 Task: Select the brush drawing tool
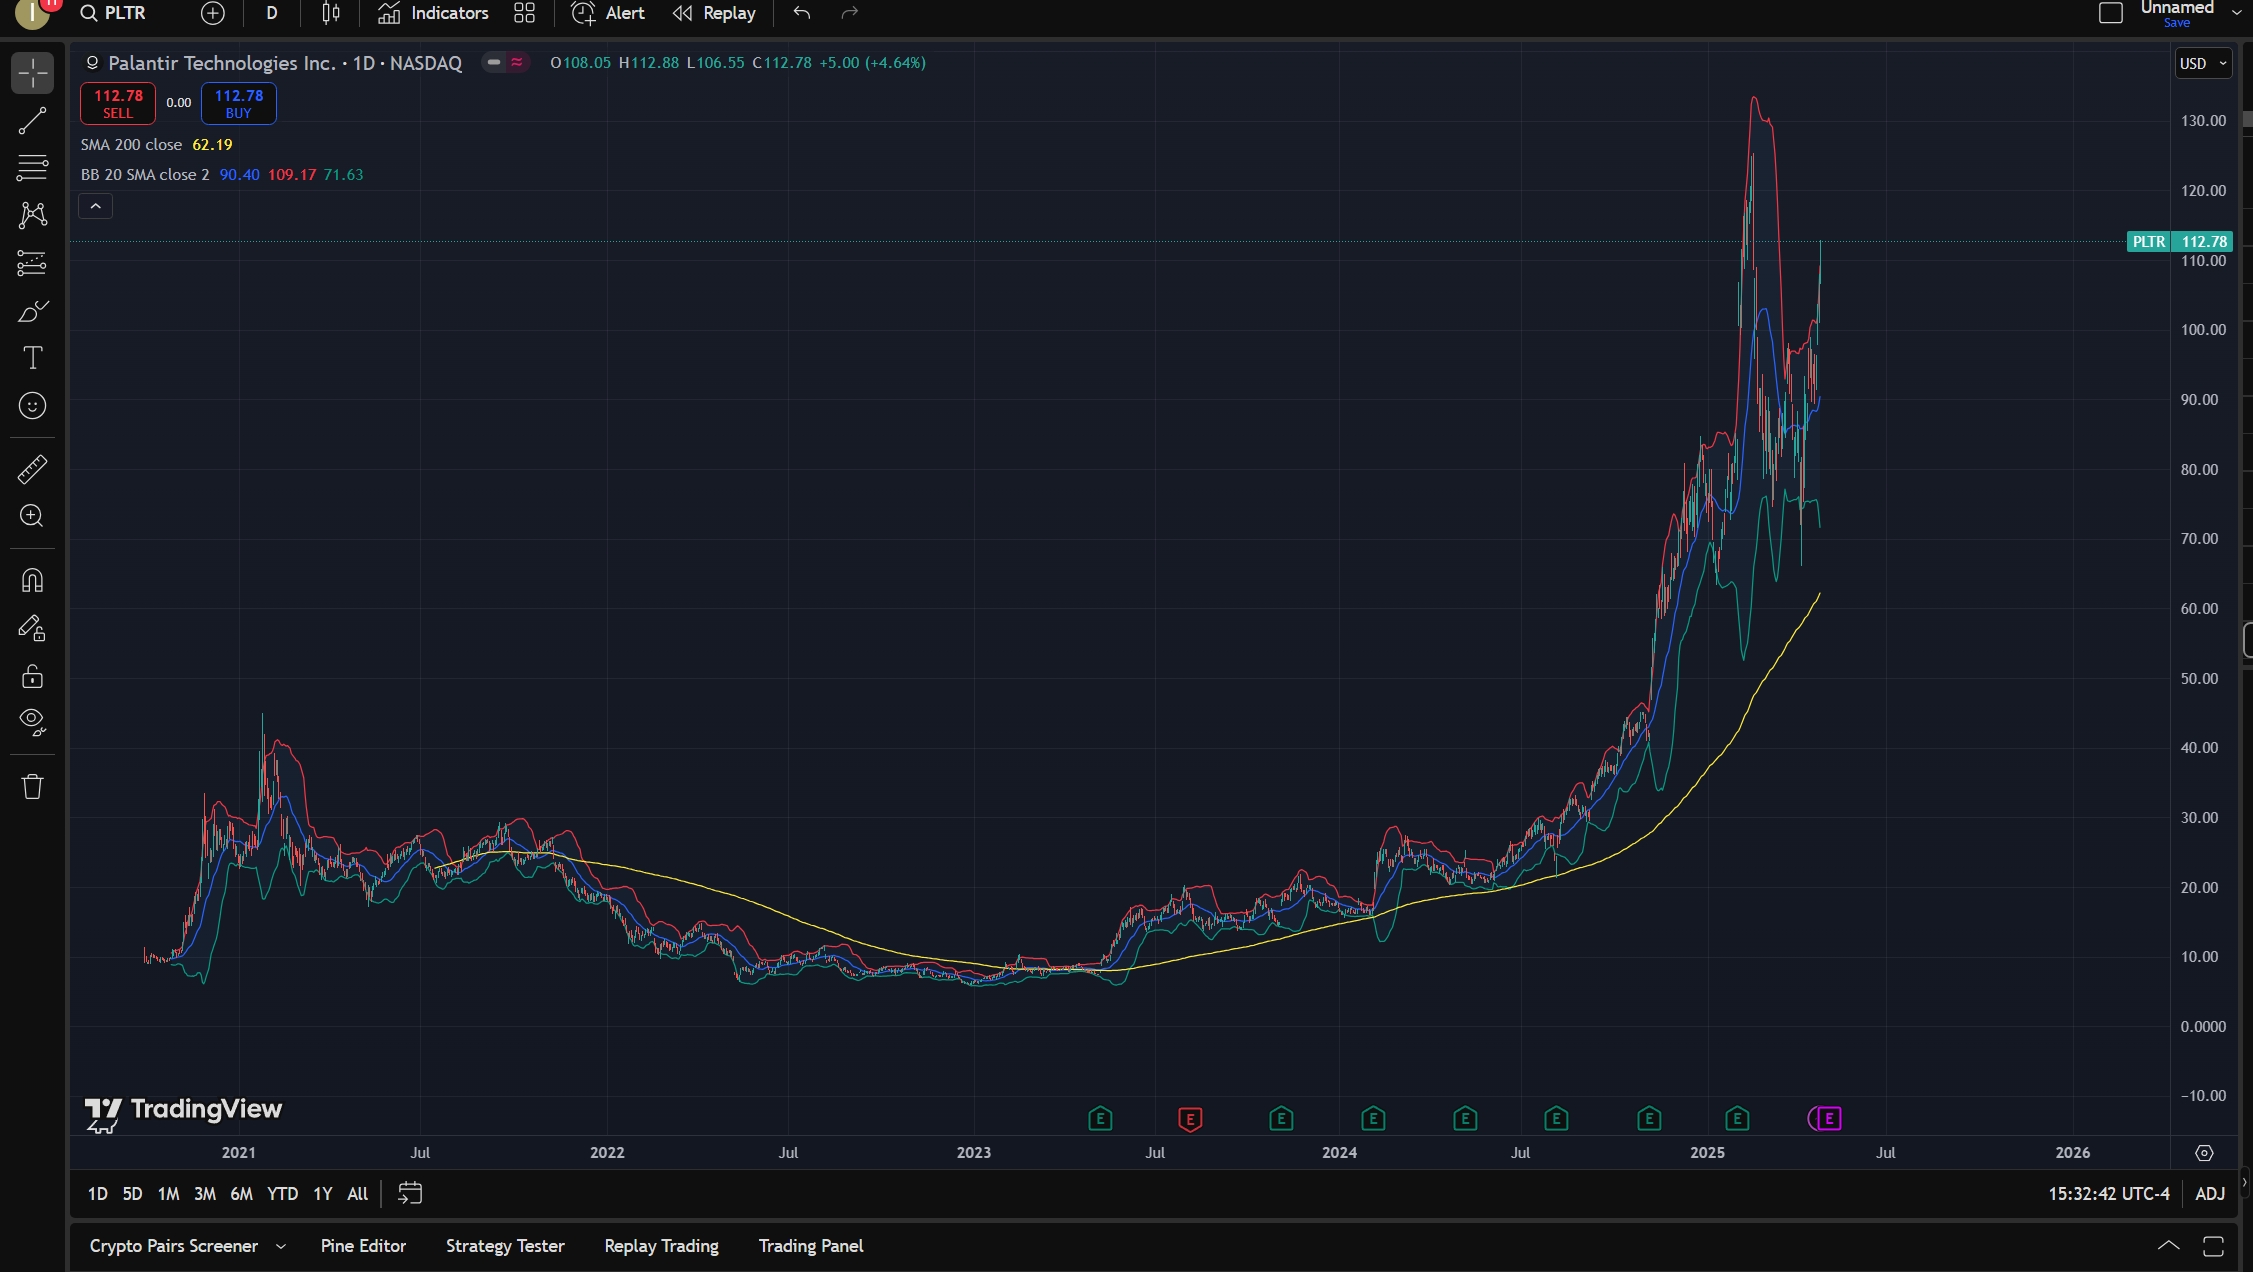point(32,311)
